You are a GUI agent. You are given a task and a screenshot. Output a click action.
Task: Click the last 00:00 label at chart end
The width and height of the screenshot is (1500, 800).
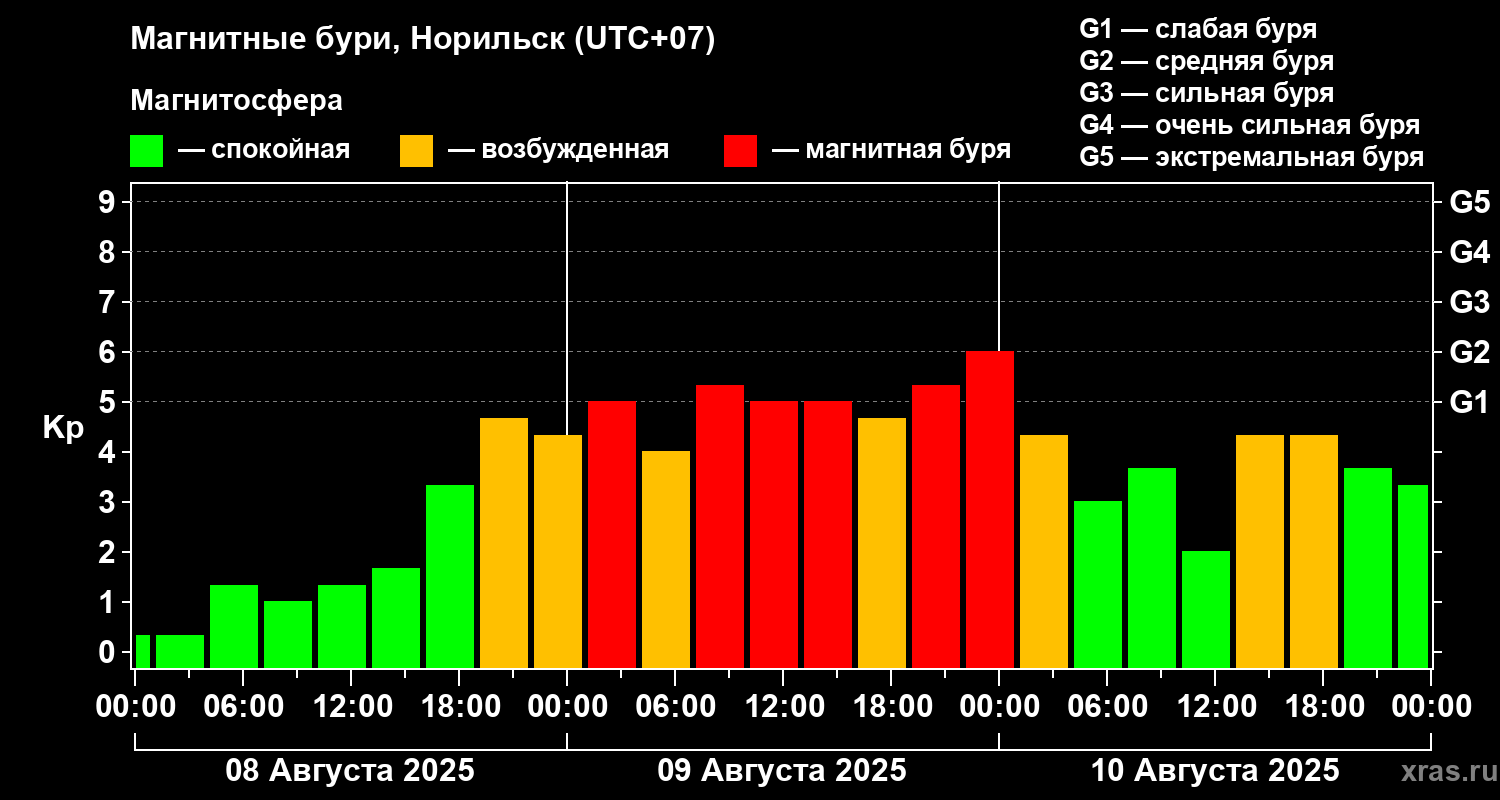click(x=1431, y=706)
